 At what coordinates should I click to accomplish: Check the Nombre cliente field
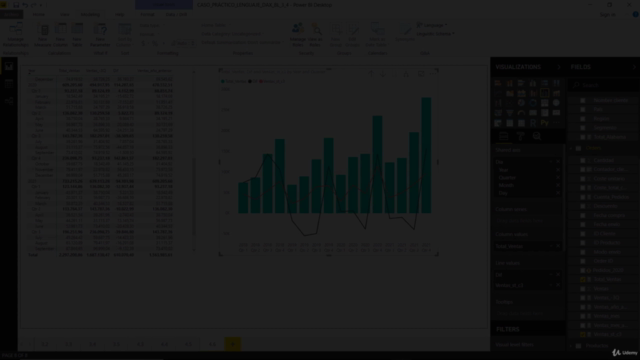(583, 100)
